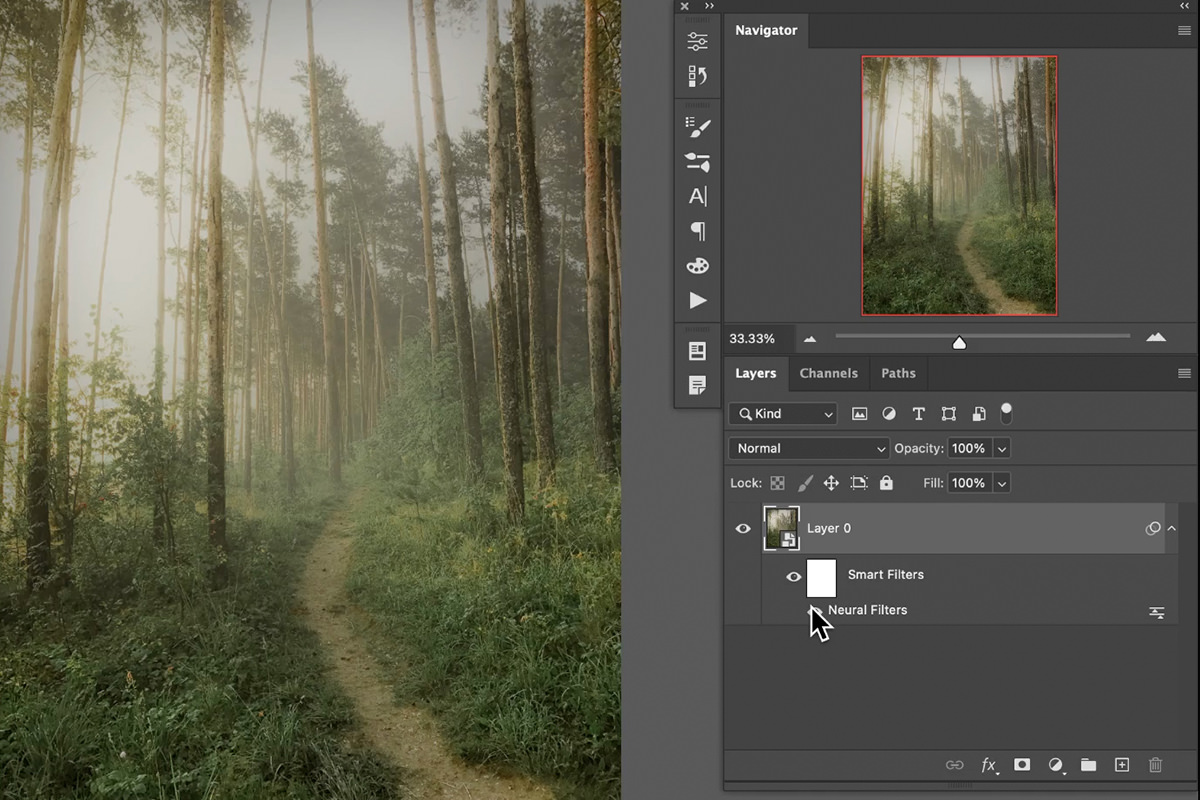Create a new layer with plus icon
The height and width of the screenshot is (800, 1200).
1122,765
